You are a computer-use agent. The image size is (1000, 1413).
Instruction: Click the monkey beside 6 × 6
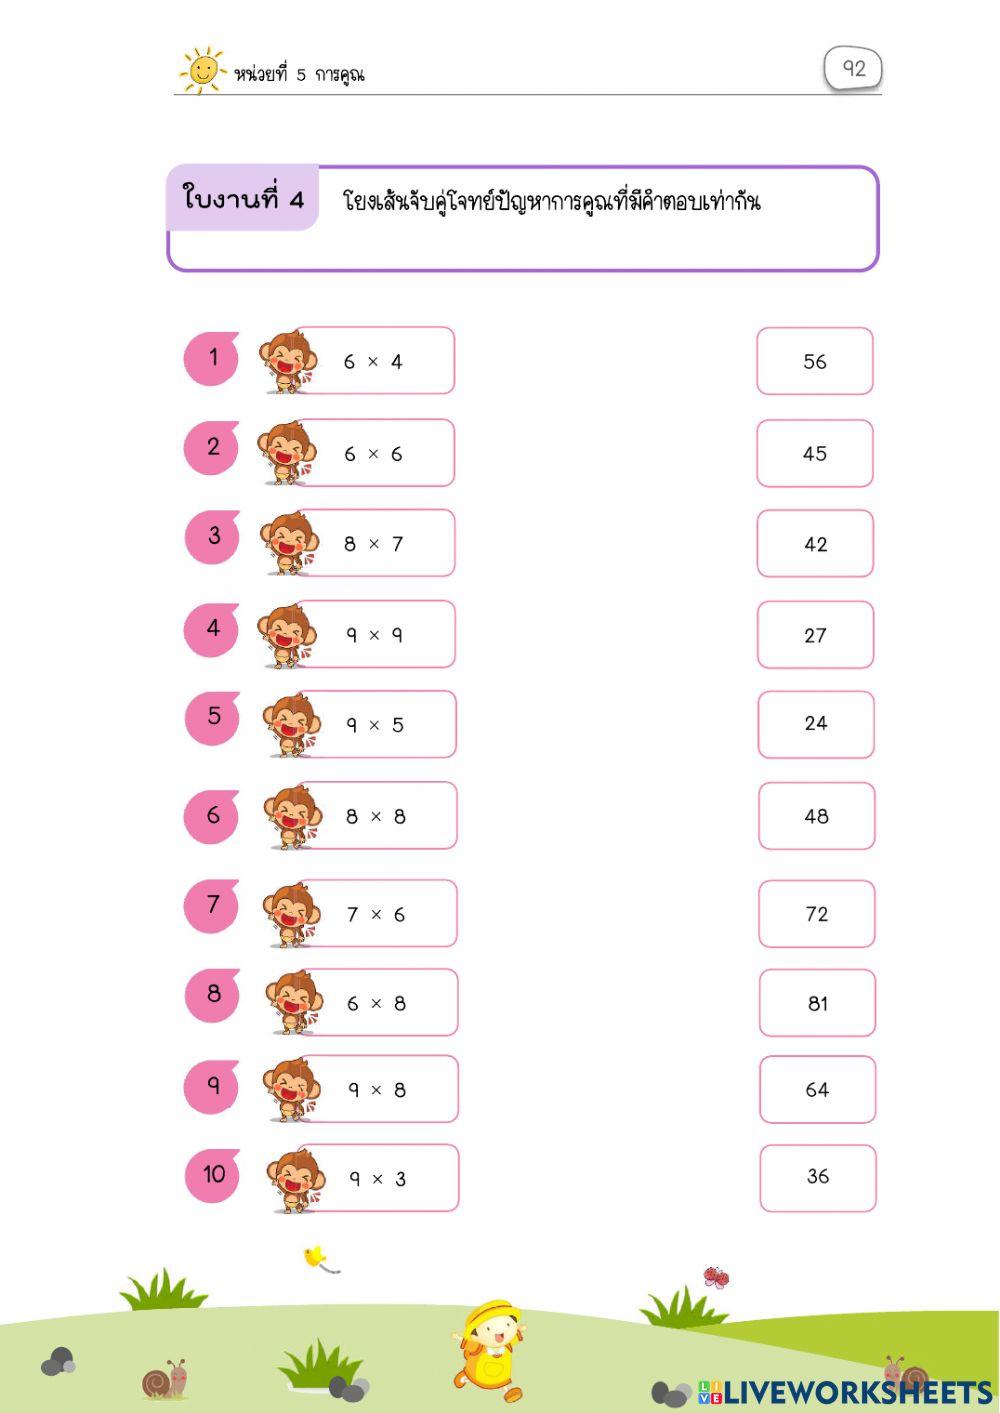pyautogui.click(x=287, y=453)
